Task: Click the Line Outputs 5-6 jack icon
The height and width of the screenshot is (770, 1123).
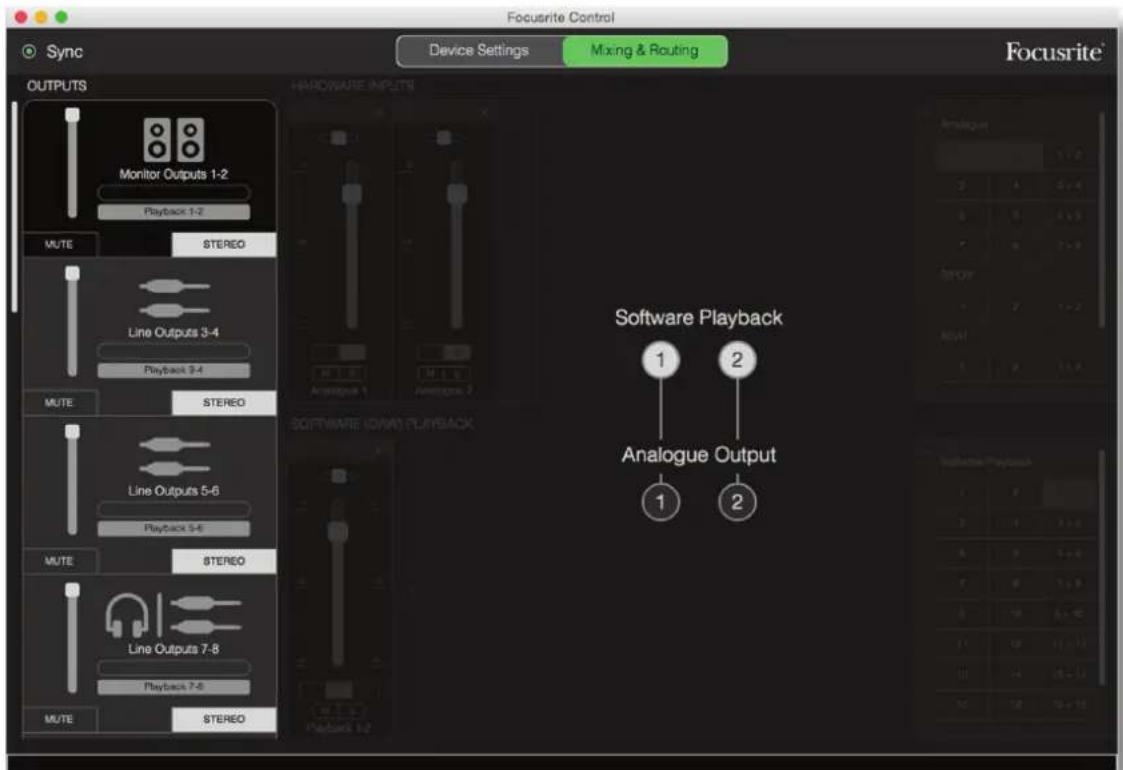Action: coord(174,456)
